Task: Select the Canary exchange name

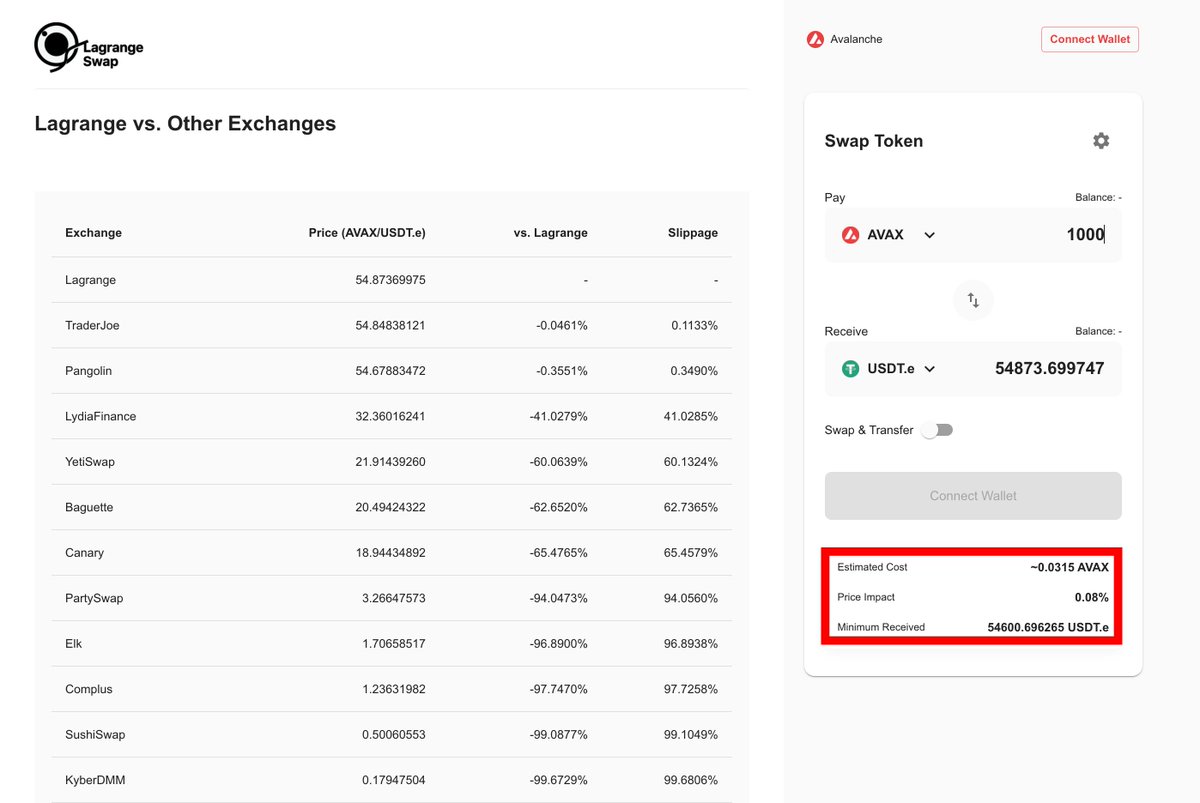Action: [84, 553]
